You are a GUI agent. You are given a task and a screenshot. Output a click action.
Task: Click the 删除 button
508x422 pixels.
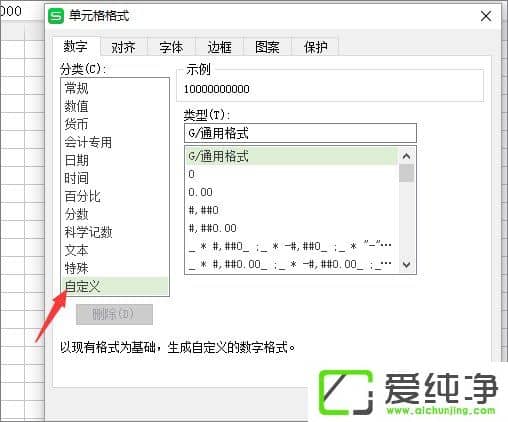[114, 314]
